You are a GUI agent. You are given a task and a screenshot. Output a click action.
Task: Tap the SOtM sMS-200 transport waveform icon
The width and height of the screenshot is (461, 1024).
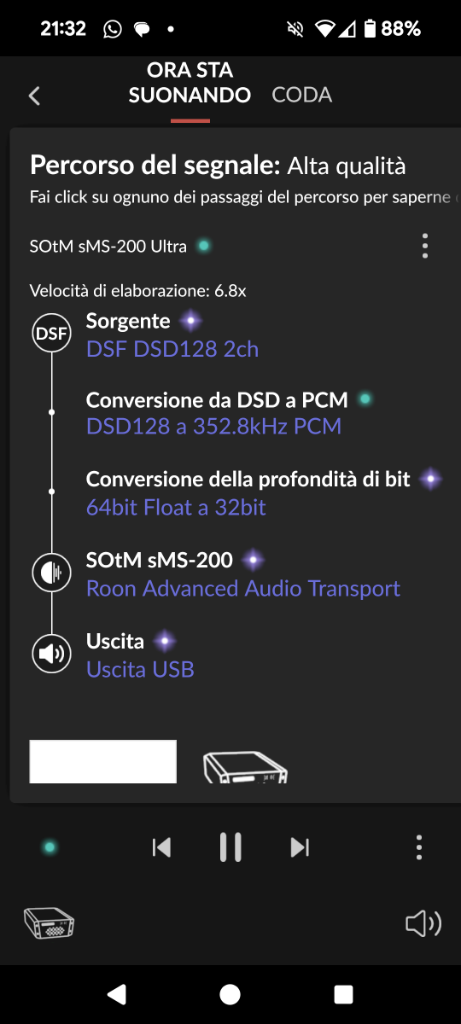(52, 573)
